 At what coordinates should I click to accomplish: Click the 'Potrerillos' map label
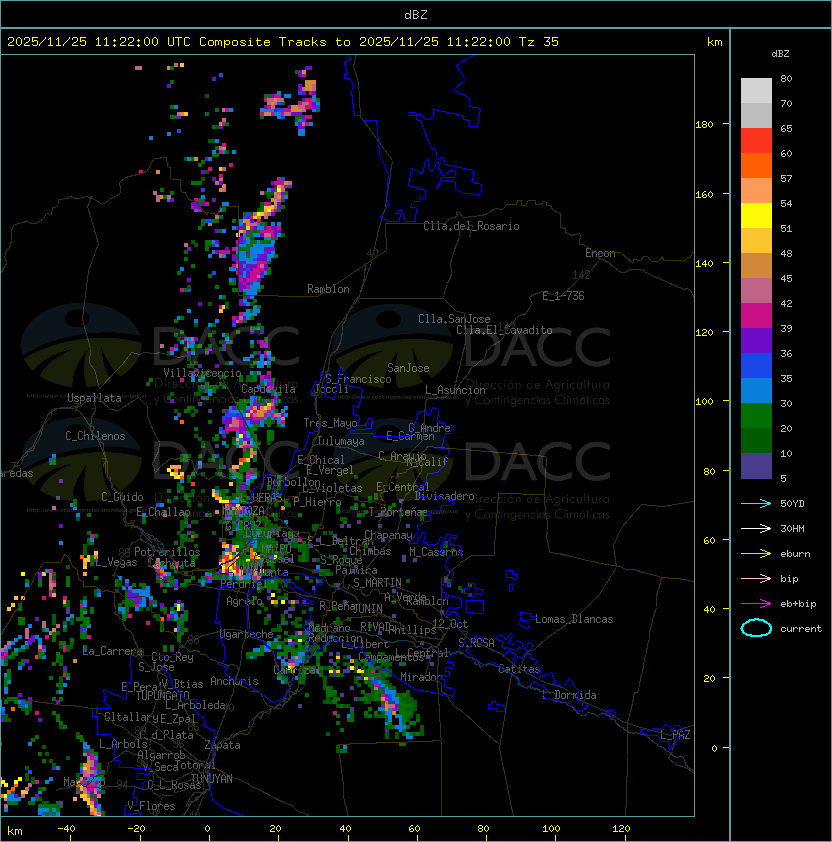point(167,552)
